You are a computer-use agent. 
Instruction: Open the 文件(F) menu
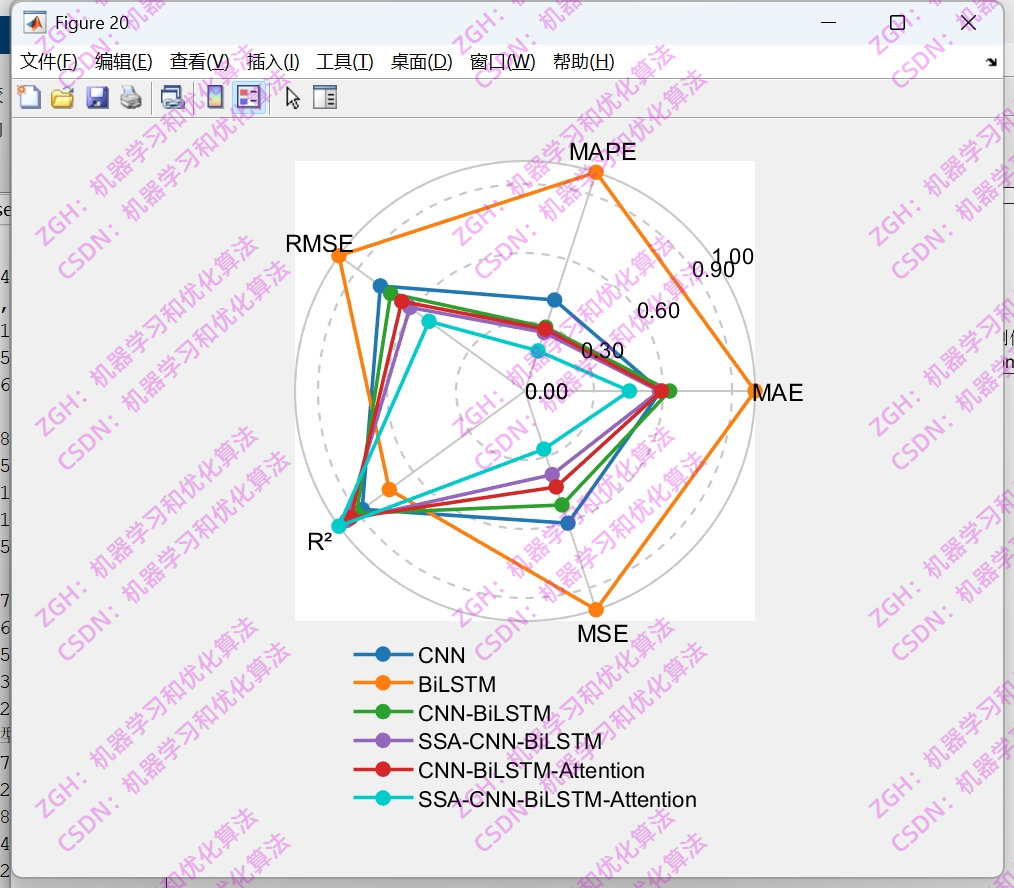click(49, 62)
